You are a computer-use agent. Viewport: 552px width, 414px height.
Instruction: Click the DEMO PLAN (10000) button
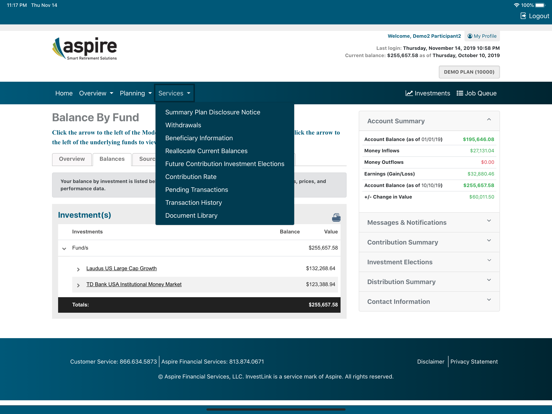(x=469, y=72)
